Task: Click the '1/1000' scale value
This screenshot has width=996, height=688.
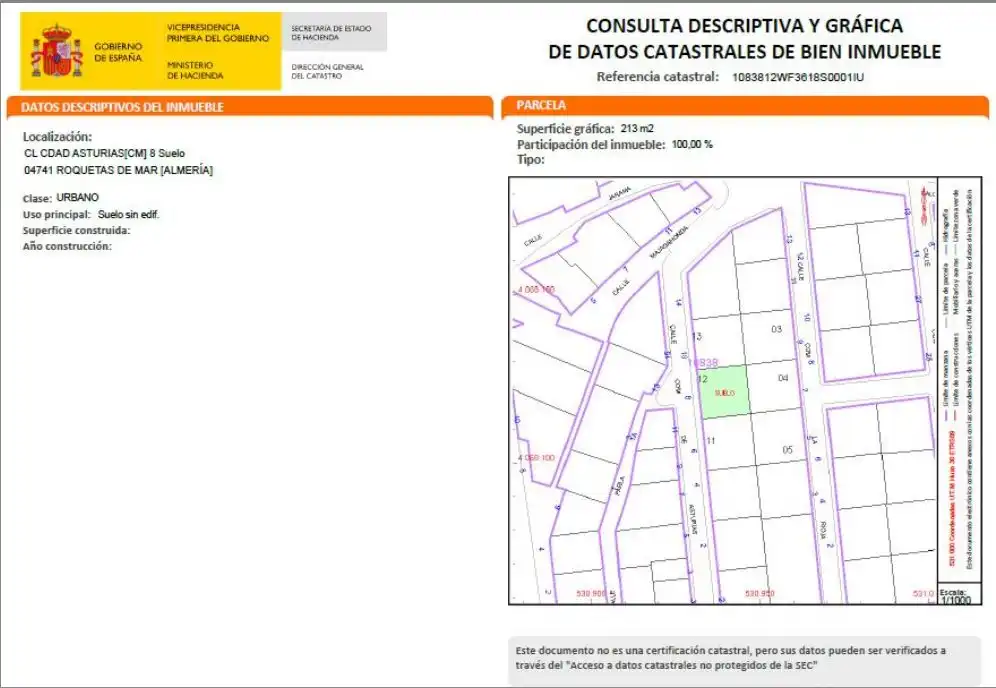Action: [956, 600]
